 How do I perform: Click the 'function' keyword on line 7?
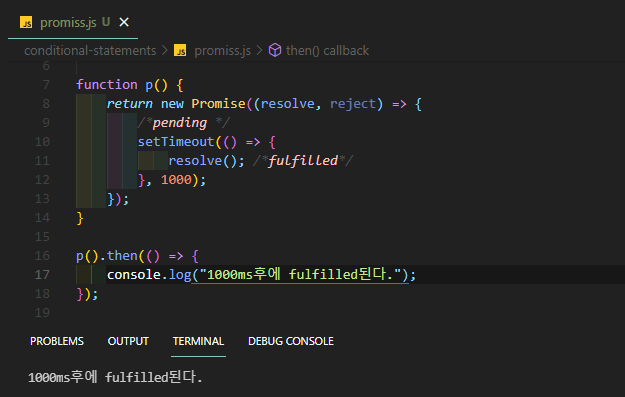tap(107, 85)
